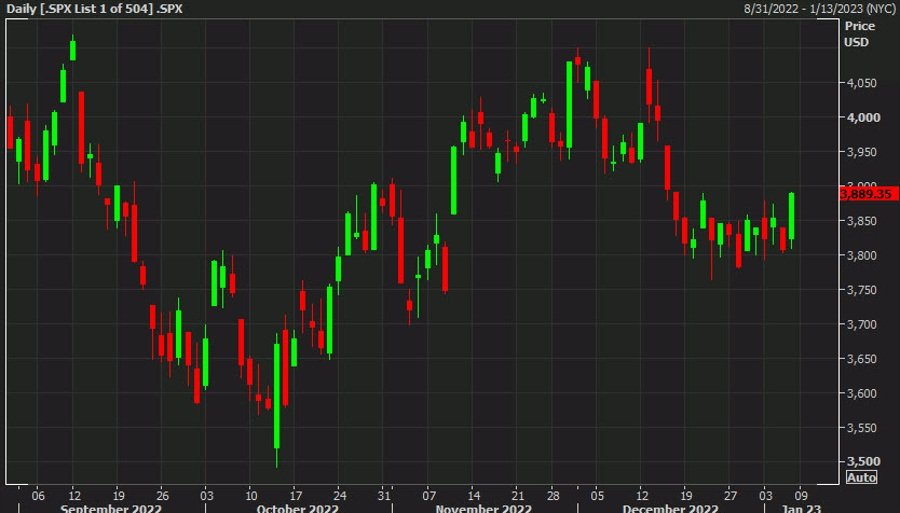
Task: Click the Price USD axis header
Action: (858, 34)
